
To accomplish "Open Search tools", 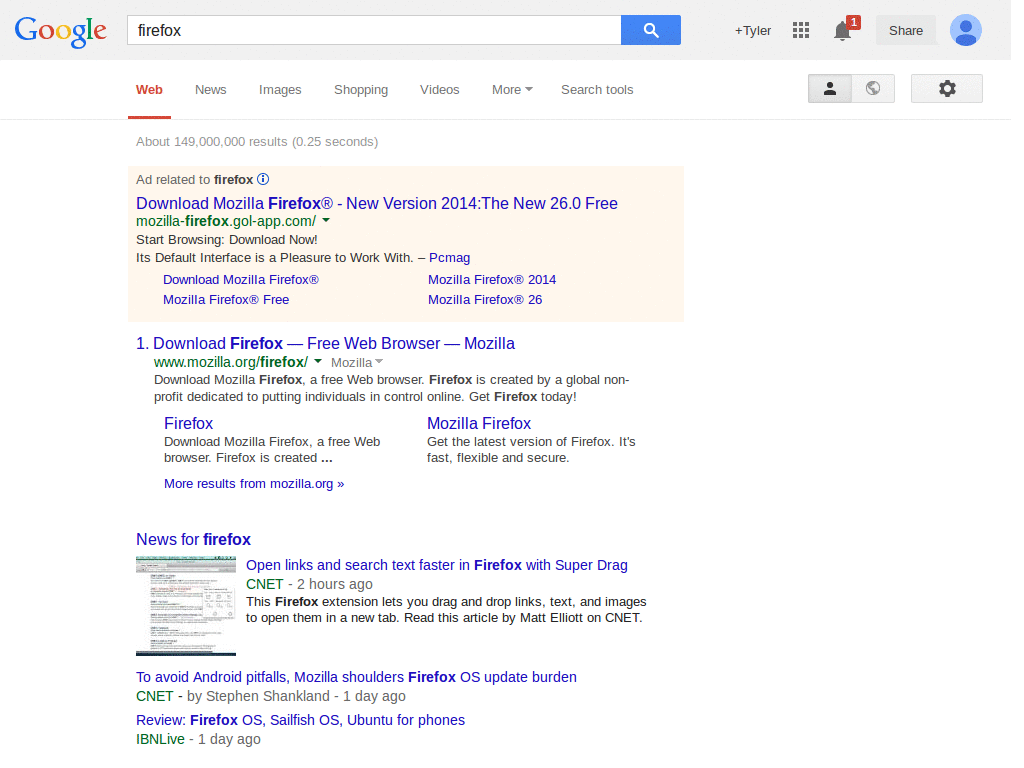I will point(597,89).
